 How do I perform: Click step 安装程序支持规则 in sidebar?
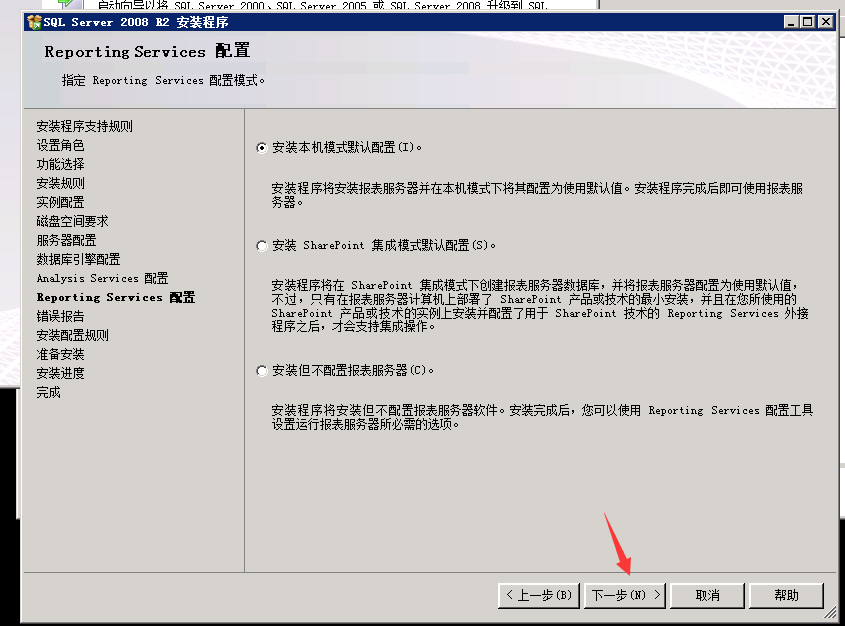[85, 126]
